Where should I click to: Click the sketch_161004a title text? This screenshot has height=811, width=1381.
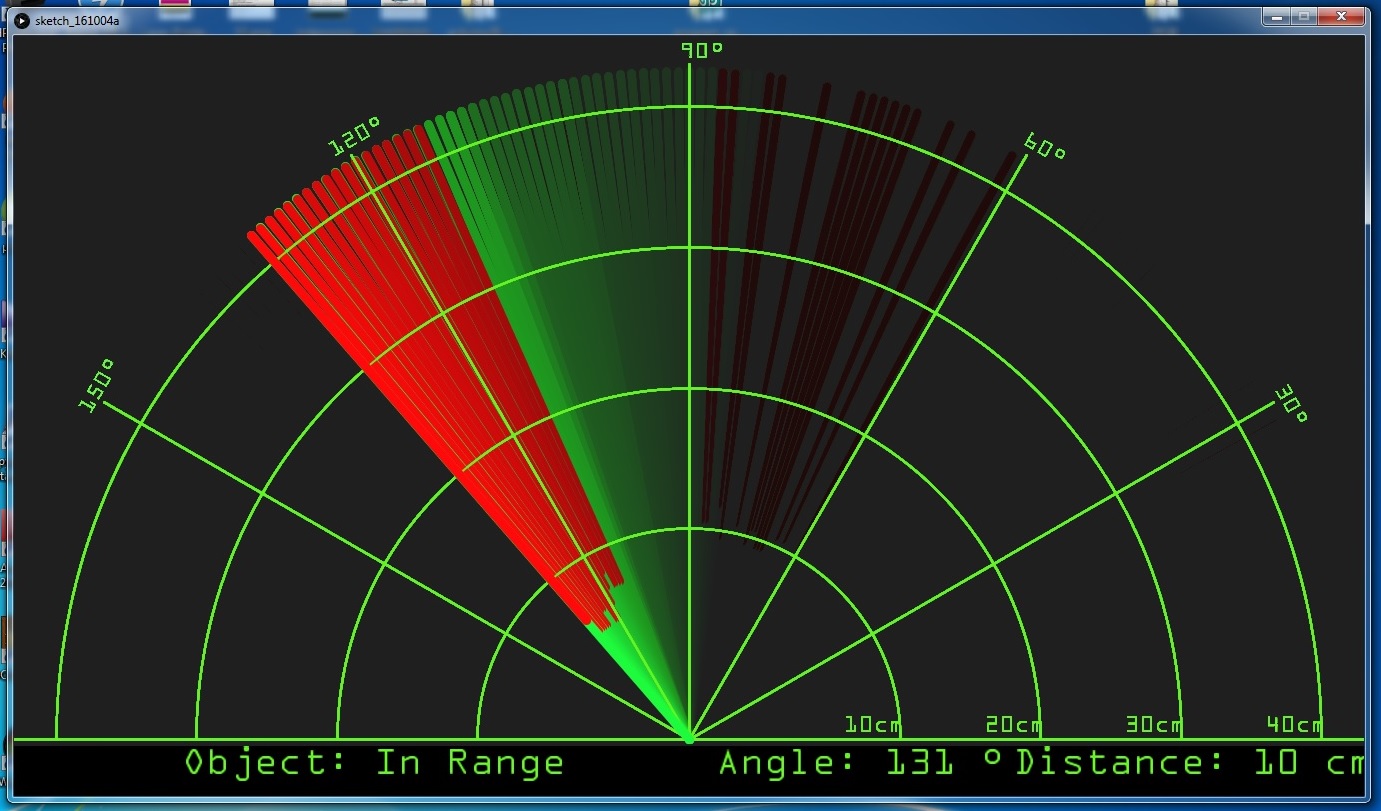(x=75, y=20)
